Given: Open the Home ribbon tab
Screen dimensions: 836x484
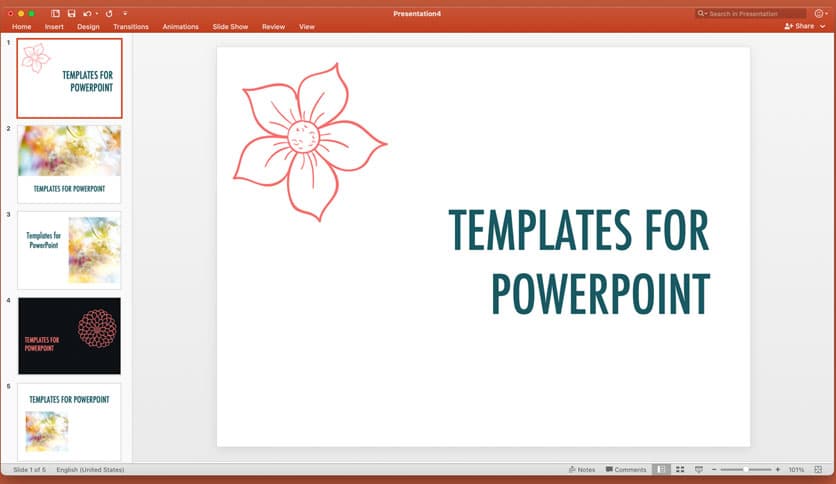Looking at the screenshot, I should tap(22, 27).
